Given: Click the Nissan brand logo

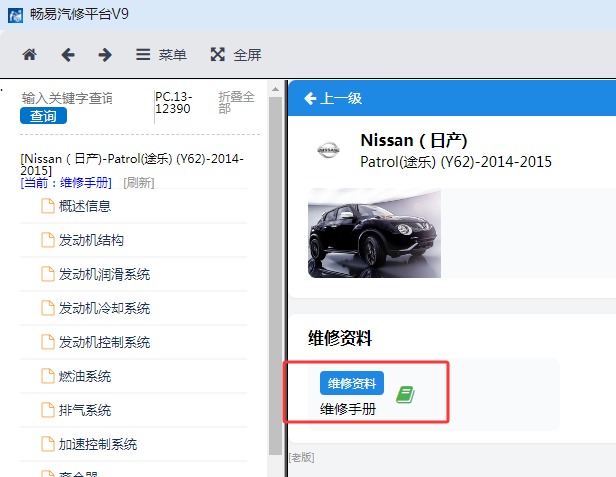Looking at the screenshot, I should [328, 150].
